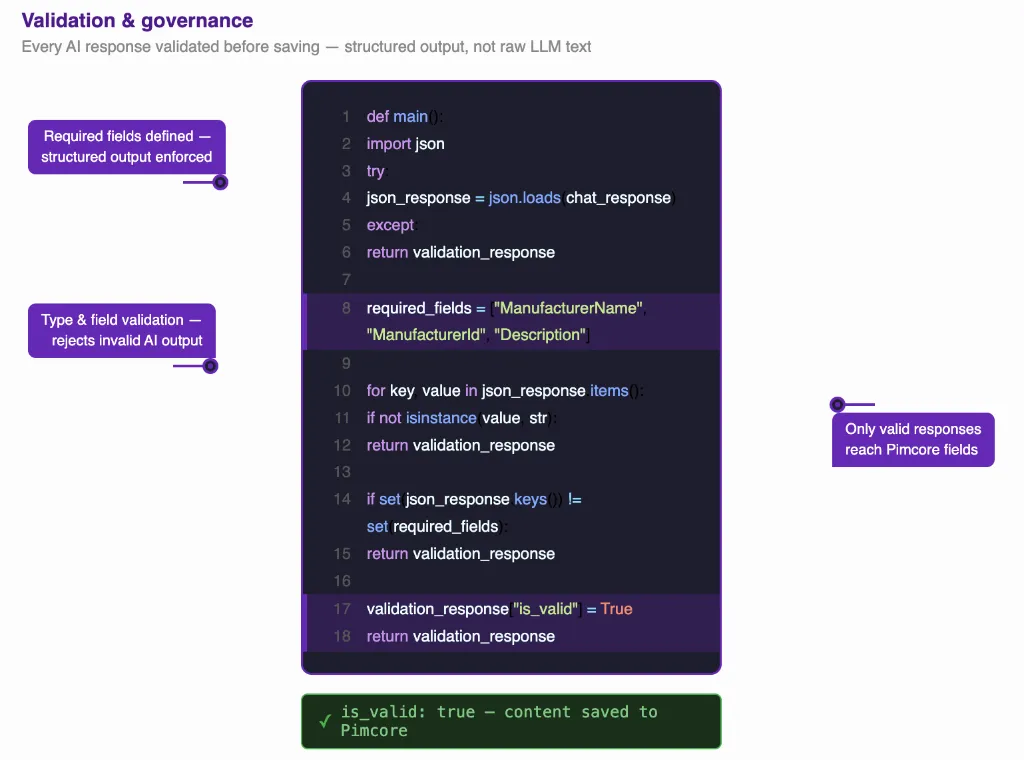Select the Required fields defined callout
Screen dimensions: 1024x760
(x=127, y=147)
